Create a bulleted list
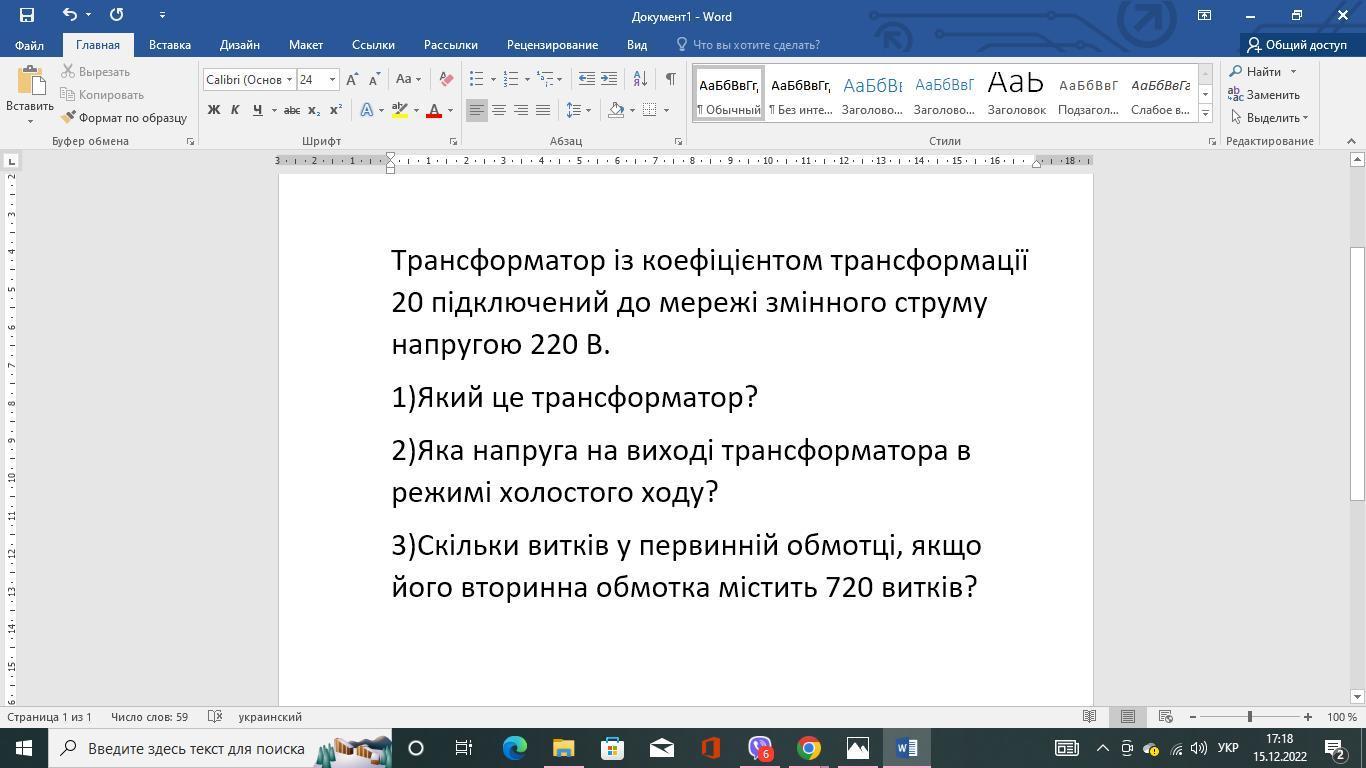The width and height of the screenshot is (1366, 768). click(477, 79)
